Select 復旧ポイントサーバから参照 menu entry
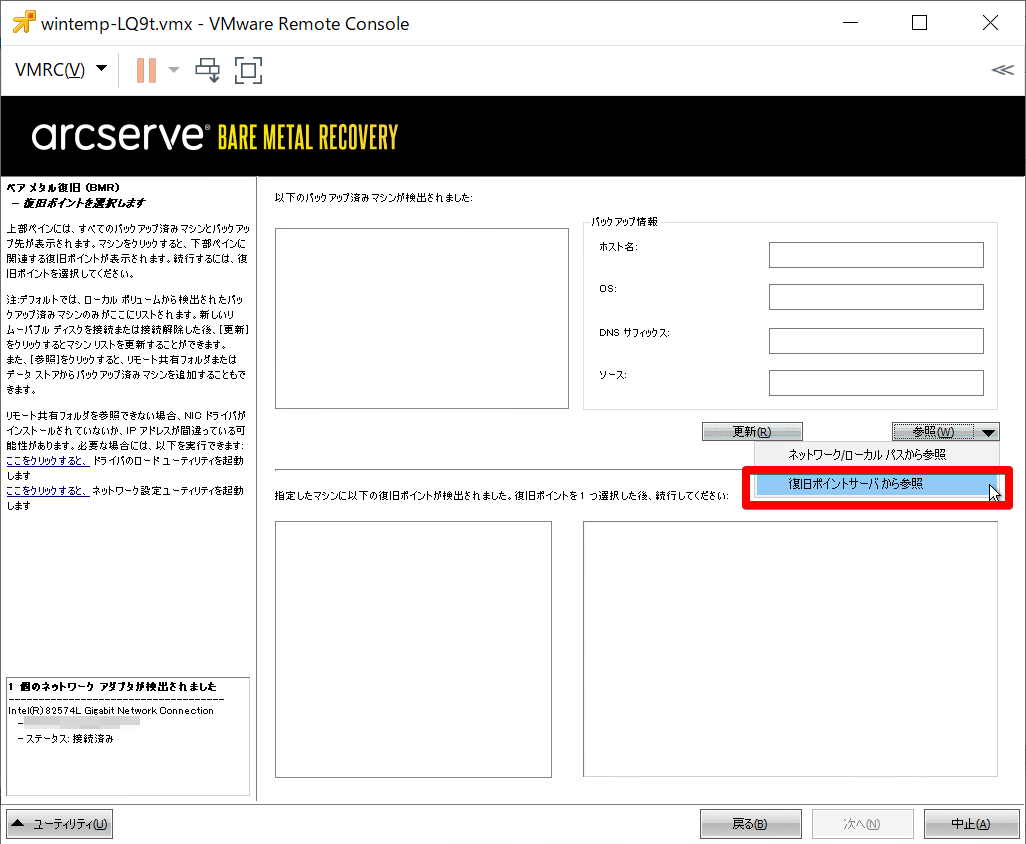Screen dimensions: 1026x844 point(877,484)
